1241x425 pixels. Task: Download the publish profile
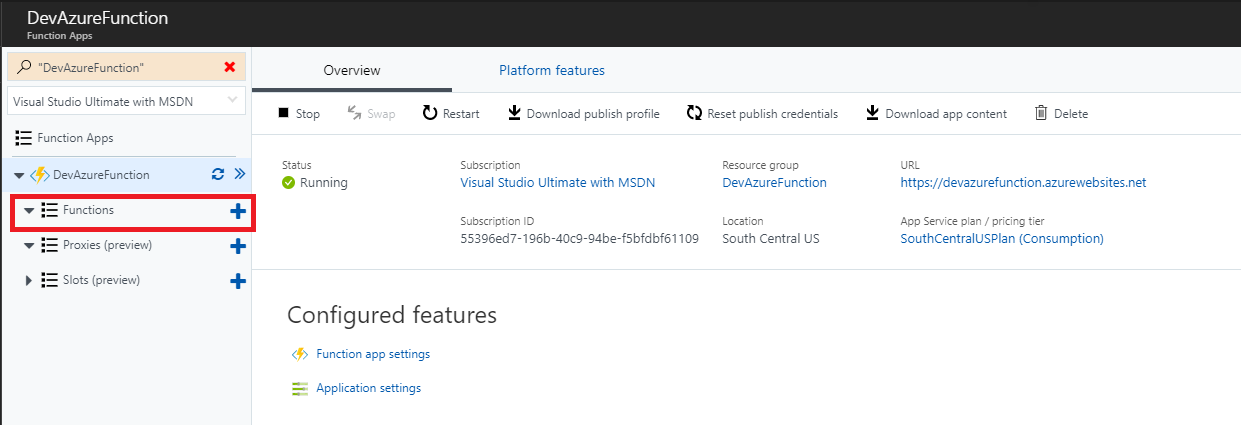pos(583,114)
